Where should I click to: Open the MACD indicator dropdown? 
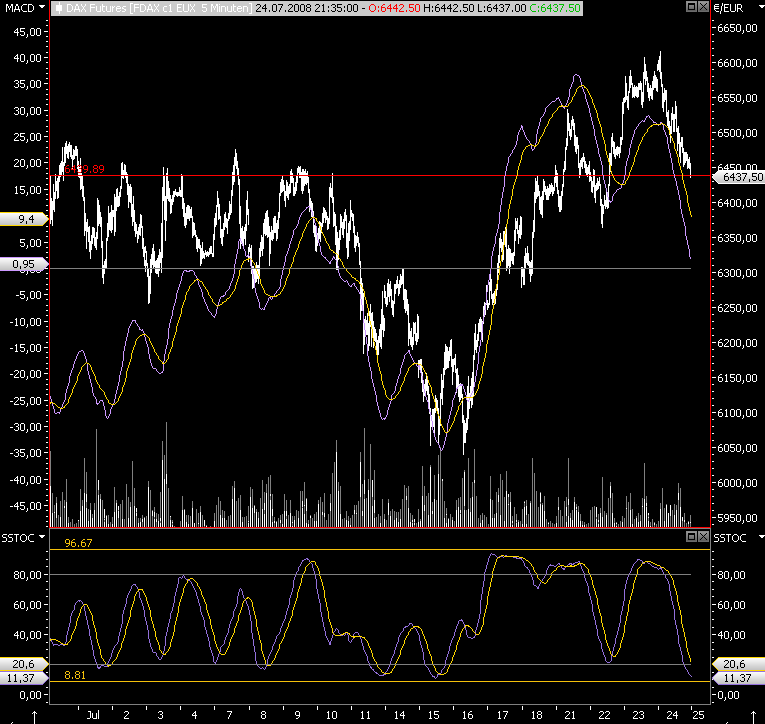pos(41,7)
